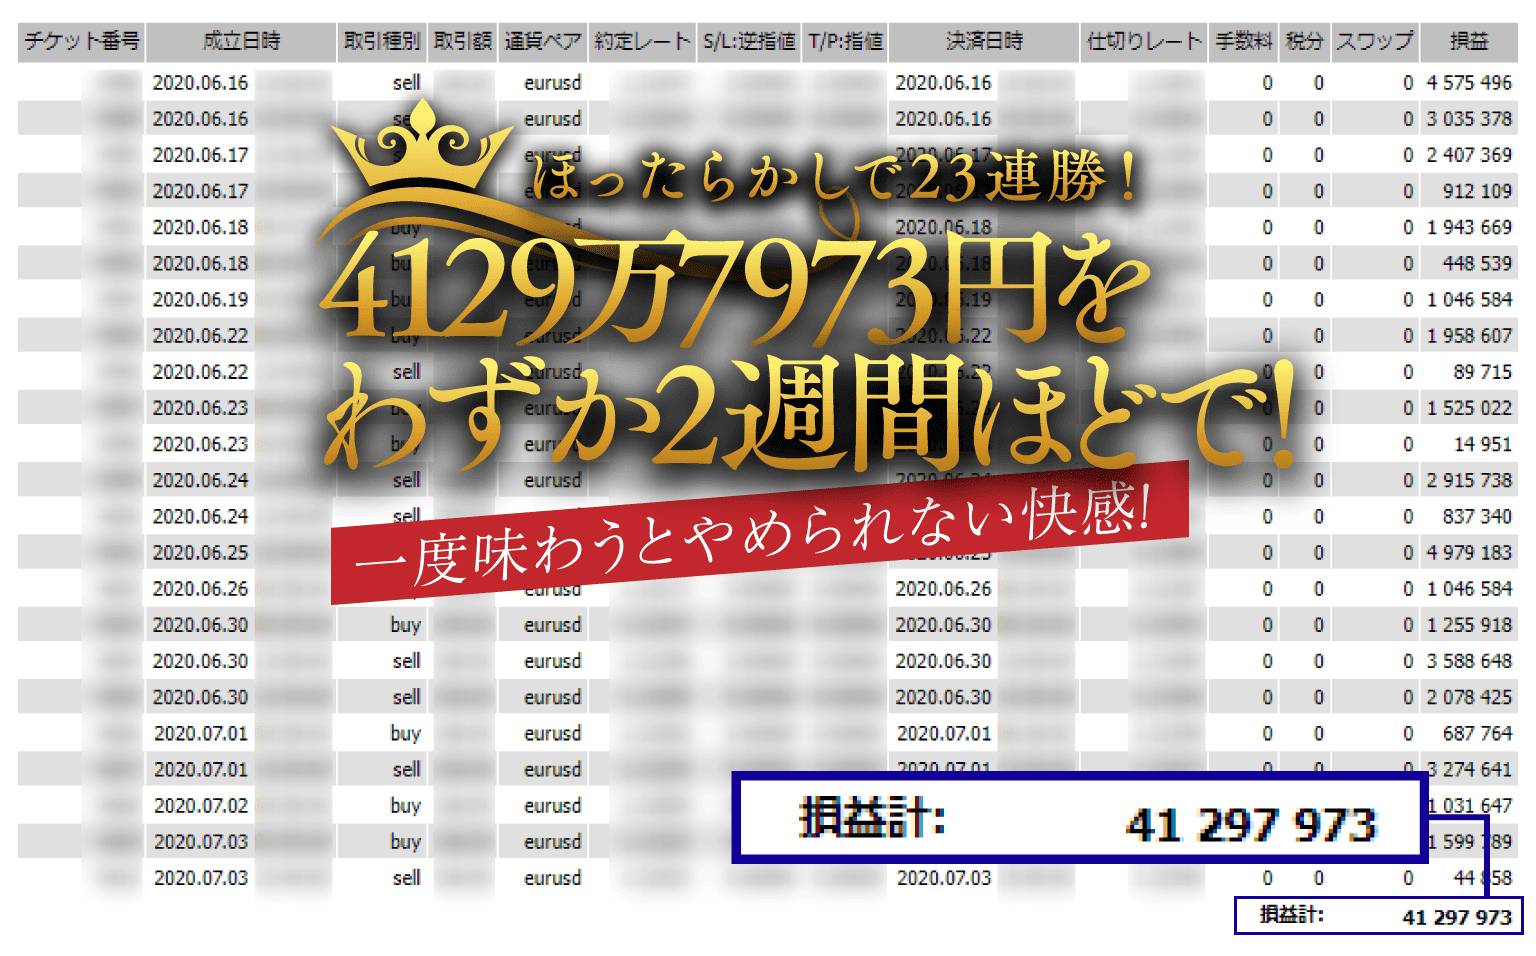Click the 通貨ペア column header
This screenshot has height=956, width=1536.
pos(543,41)
